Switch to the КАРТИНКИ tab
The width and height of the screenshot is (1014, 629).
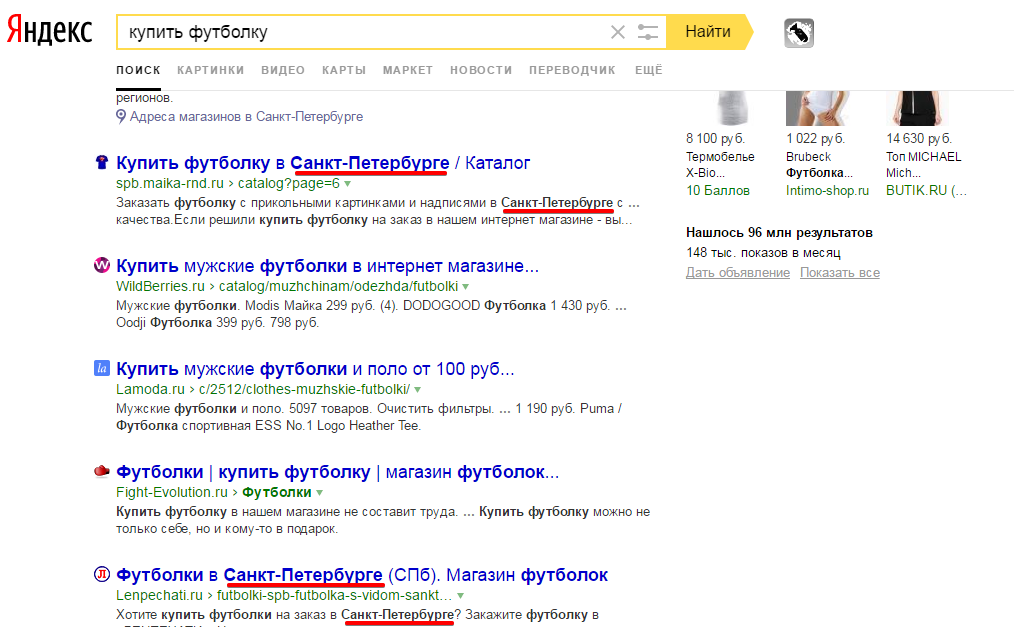[x=211, y=70]
